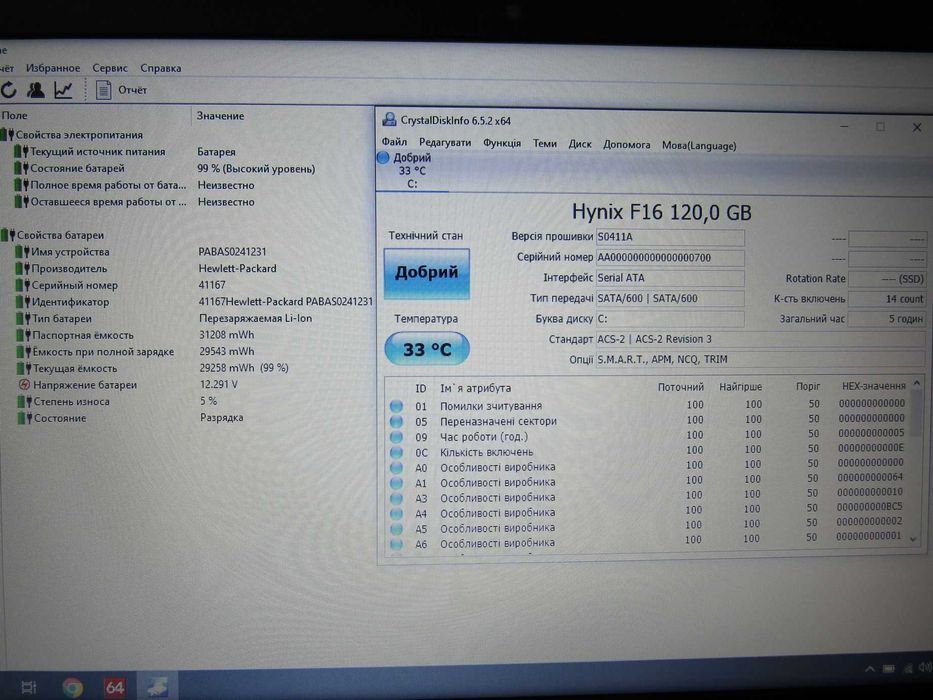This screenshot has width=933, height=700.
Task: Select Производитель Hewlett-Packard row
Action: click(146, 268)
